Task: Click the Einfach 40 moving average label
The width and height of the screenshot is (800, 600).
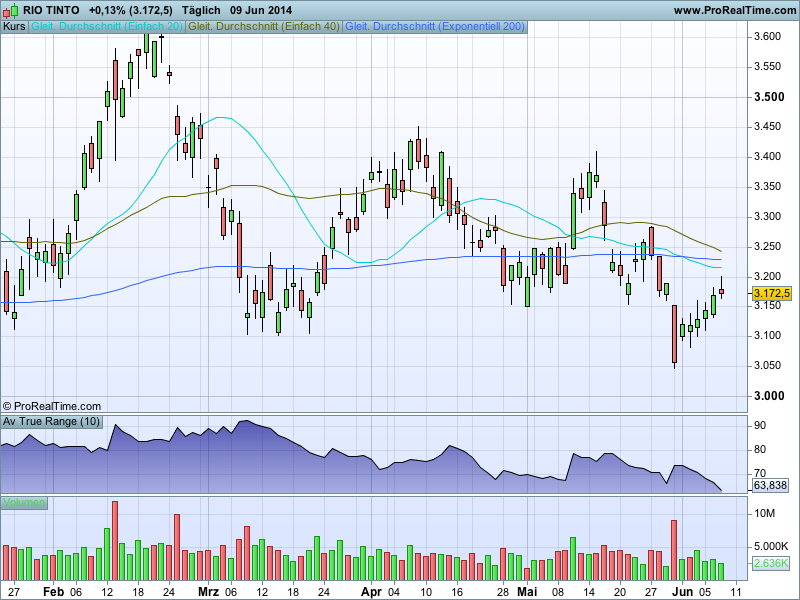Action: tap(264, 26)
